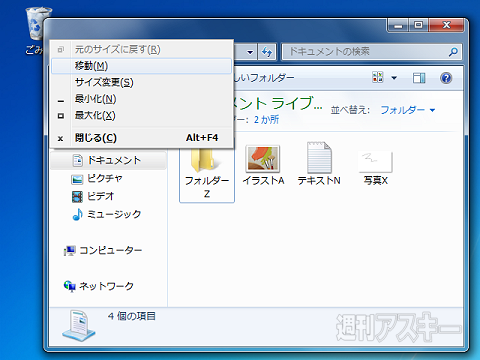Click the コンピューター monitor icon
Viewport: 480px width, 360px height.
69,251
